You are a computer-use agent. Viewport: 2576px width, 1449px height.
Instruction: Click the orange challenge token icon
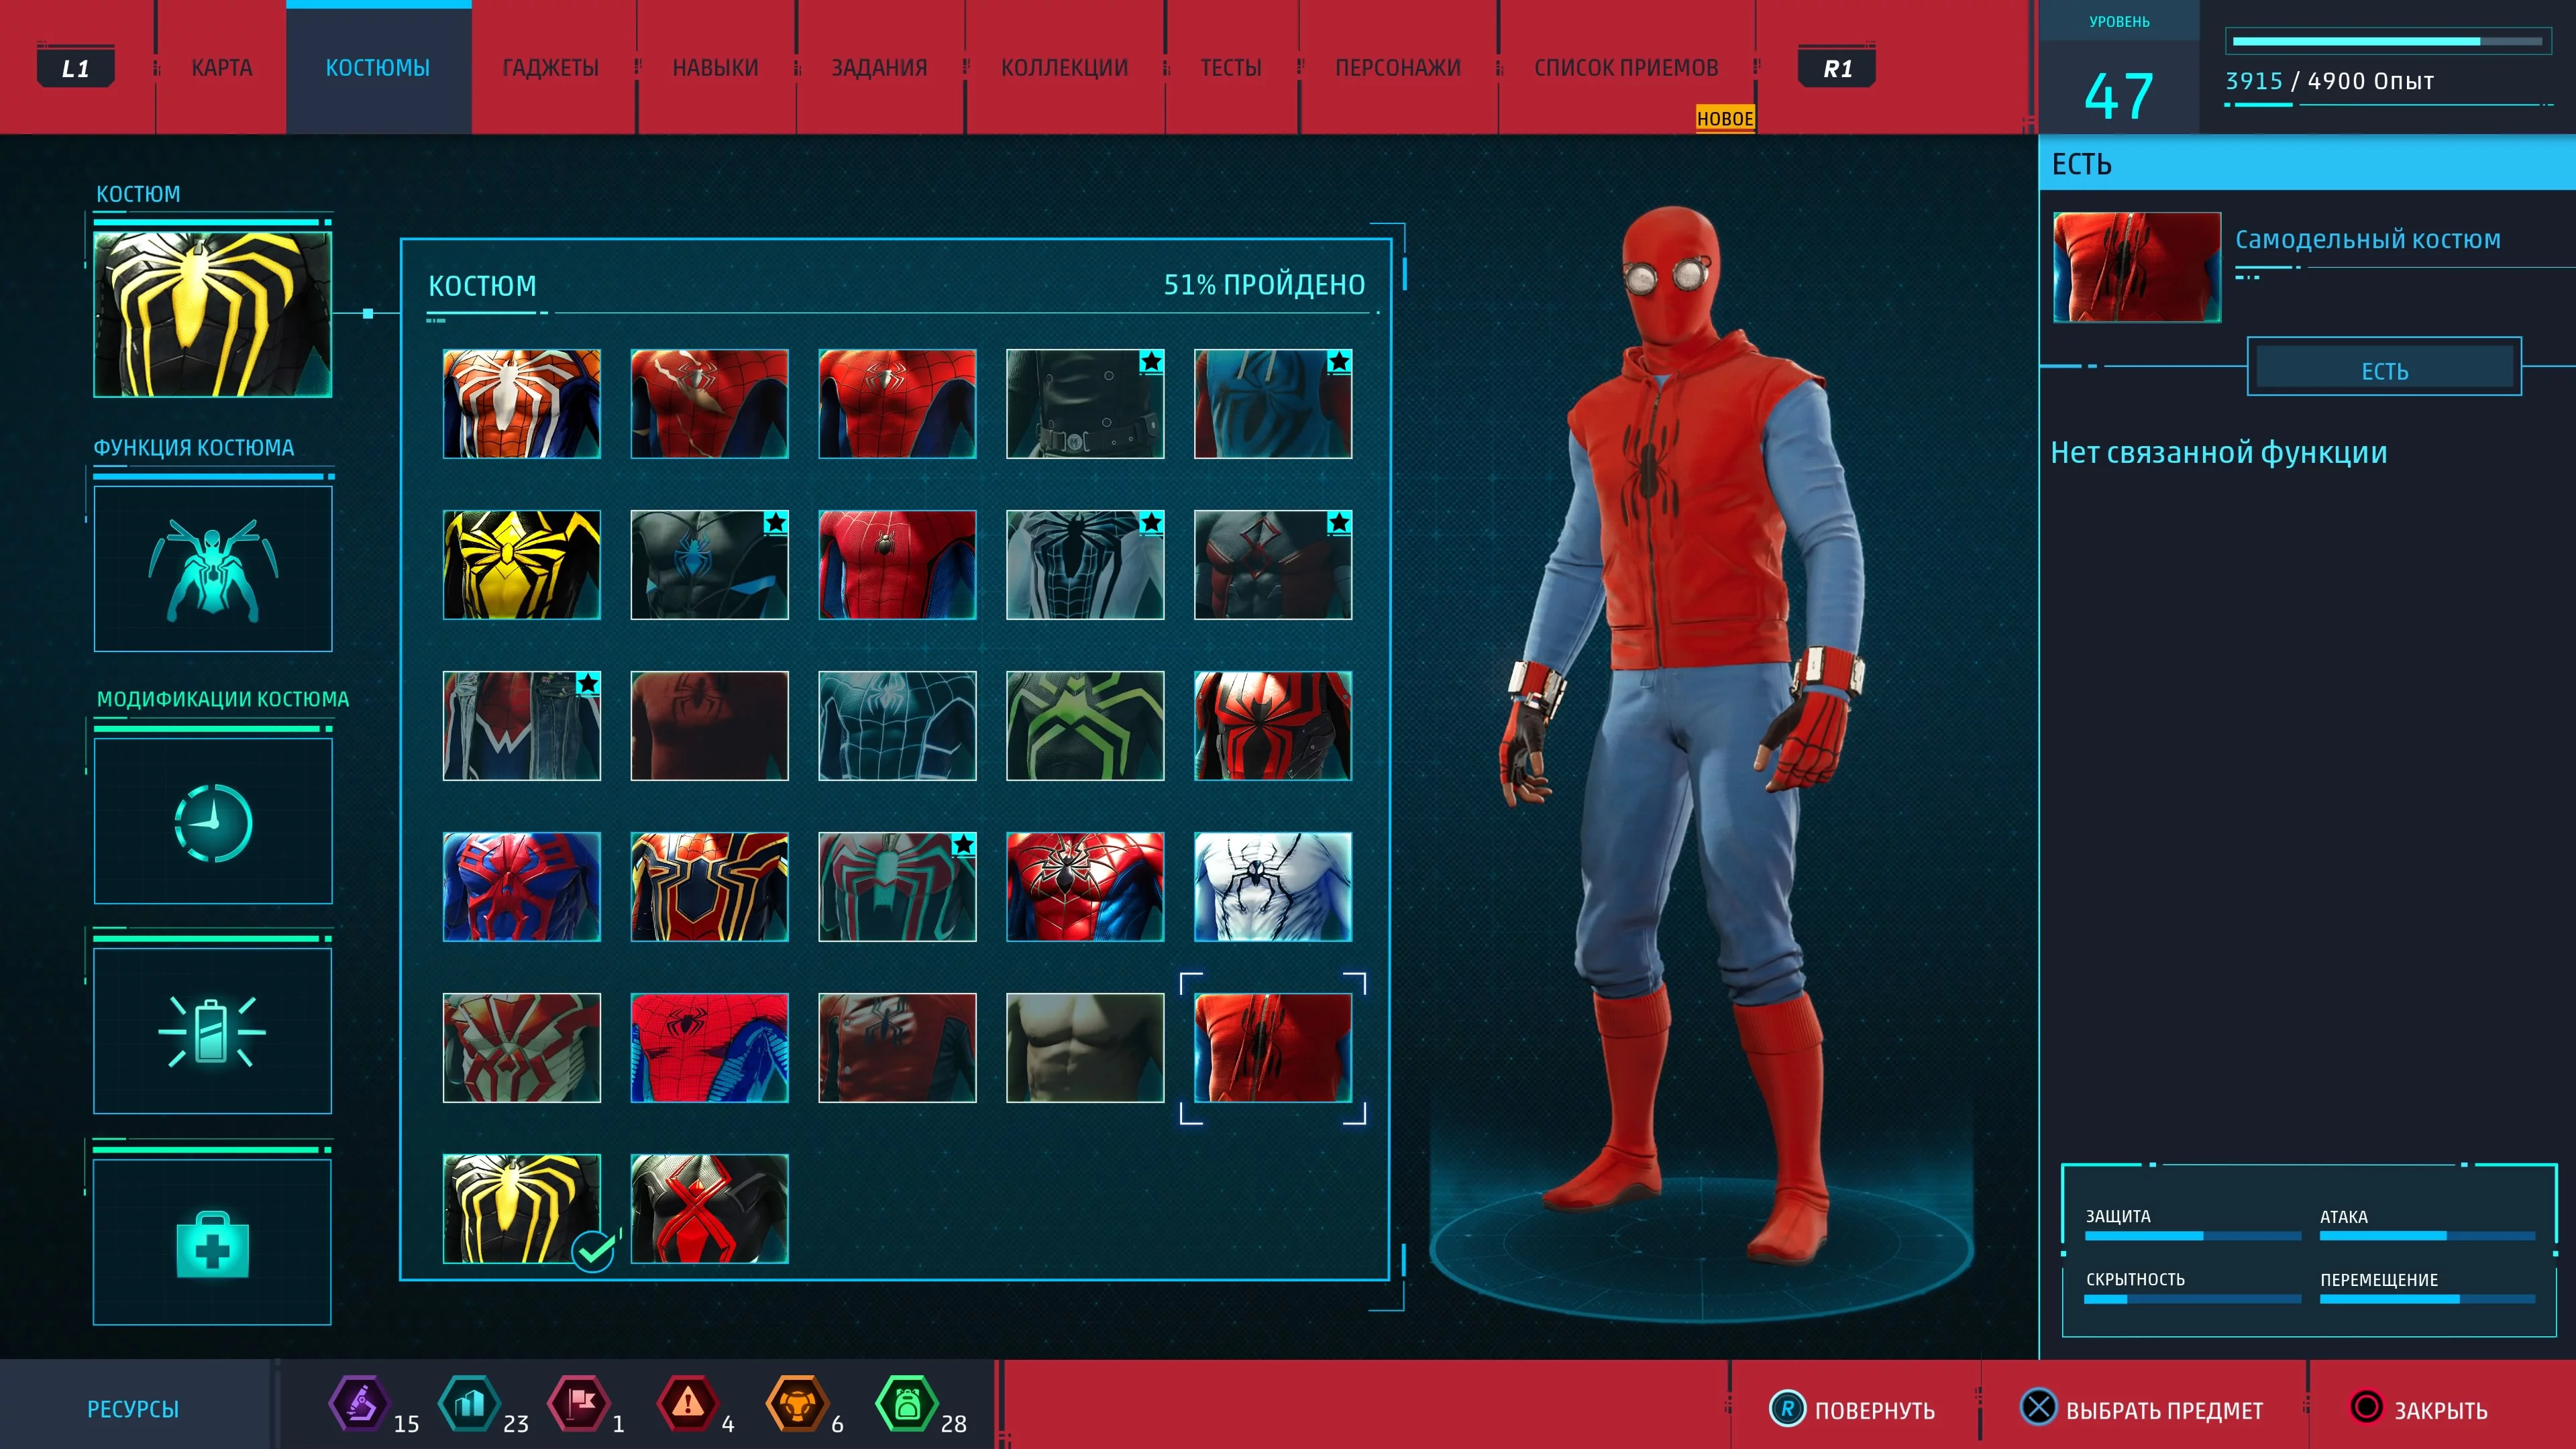pos(797,1404)
